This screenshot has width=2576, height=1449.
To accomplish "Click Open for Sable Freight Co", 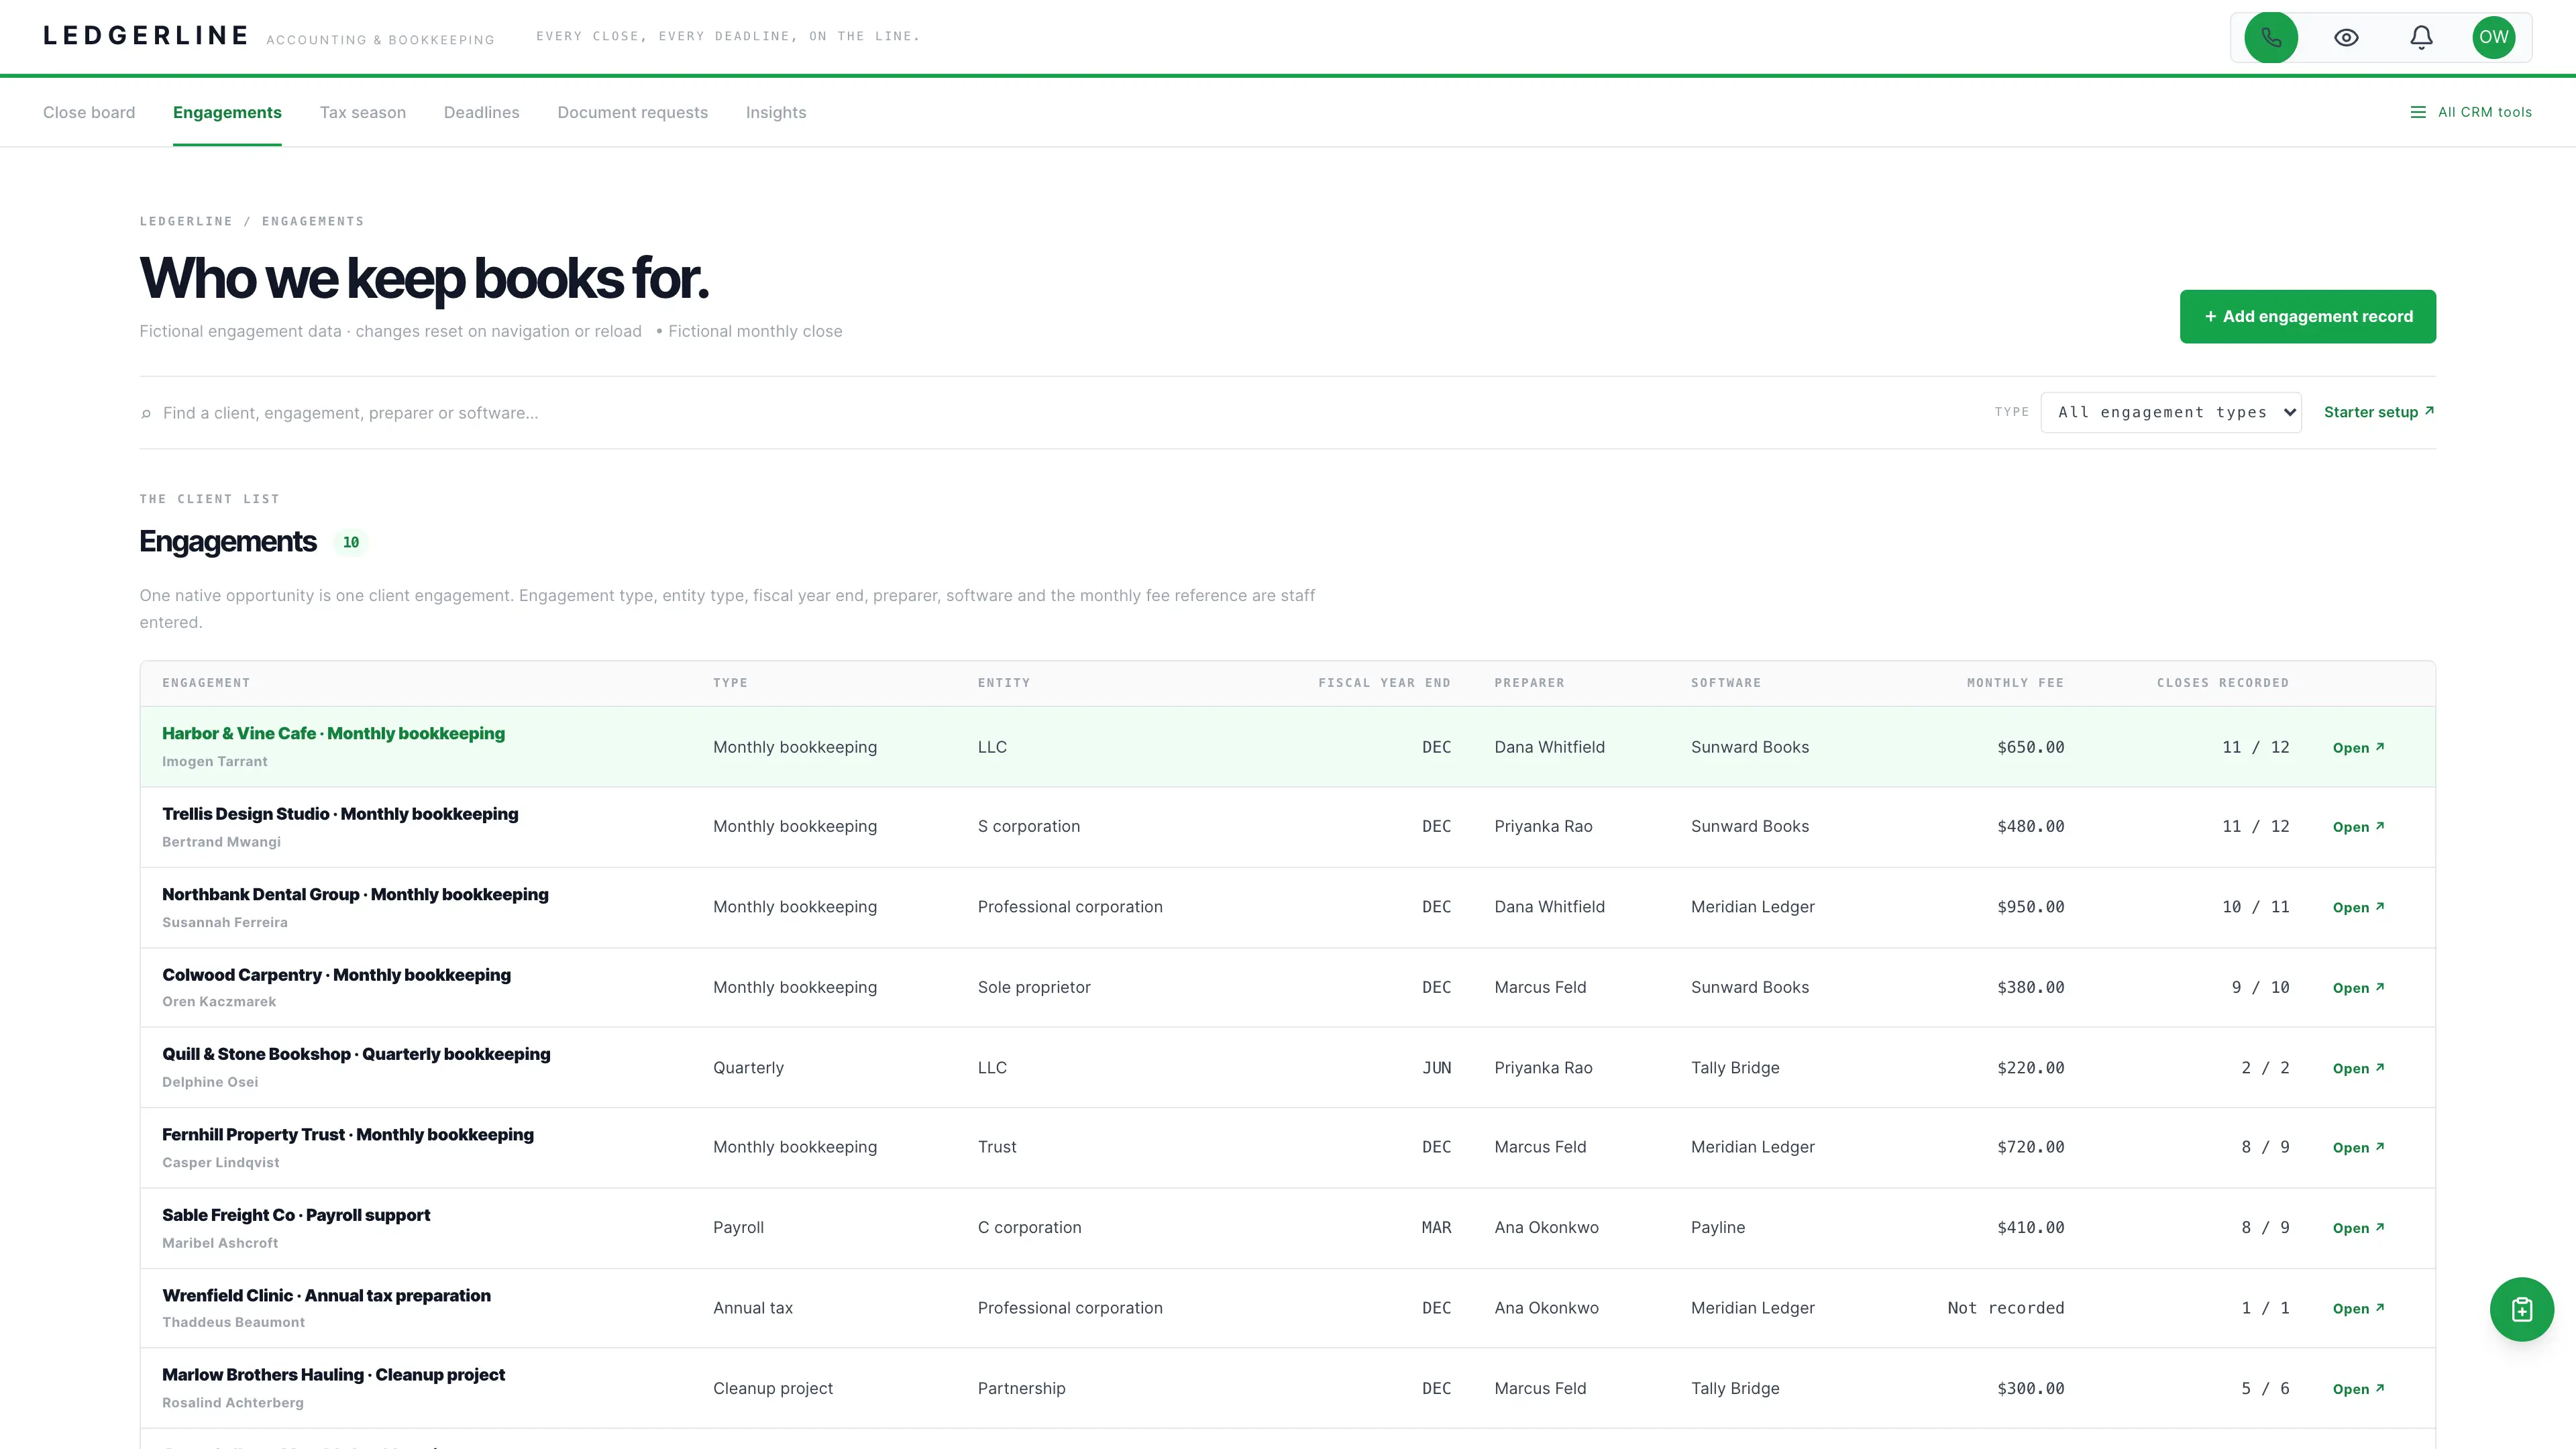I will click(2358, 1229).
